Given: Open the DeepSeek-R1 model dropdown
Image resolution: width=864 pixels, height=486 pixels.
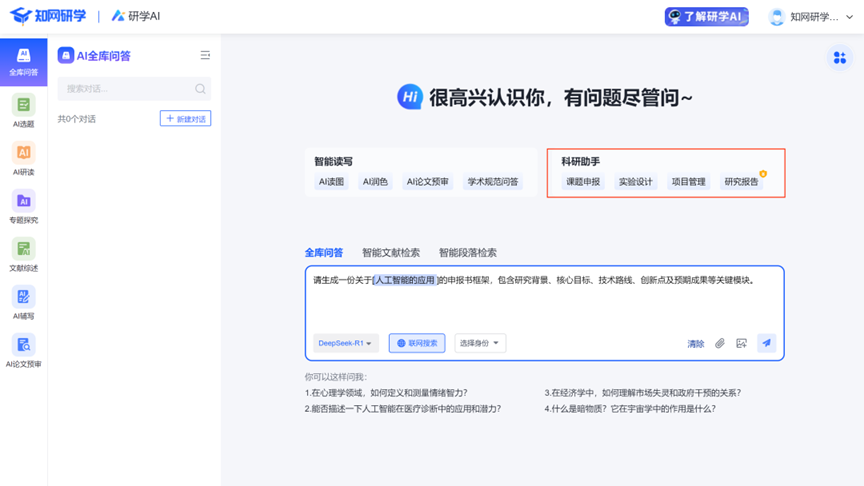Looking at the screenshot, I should click(345, 343).
